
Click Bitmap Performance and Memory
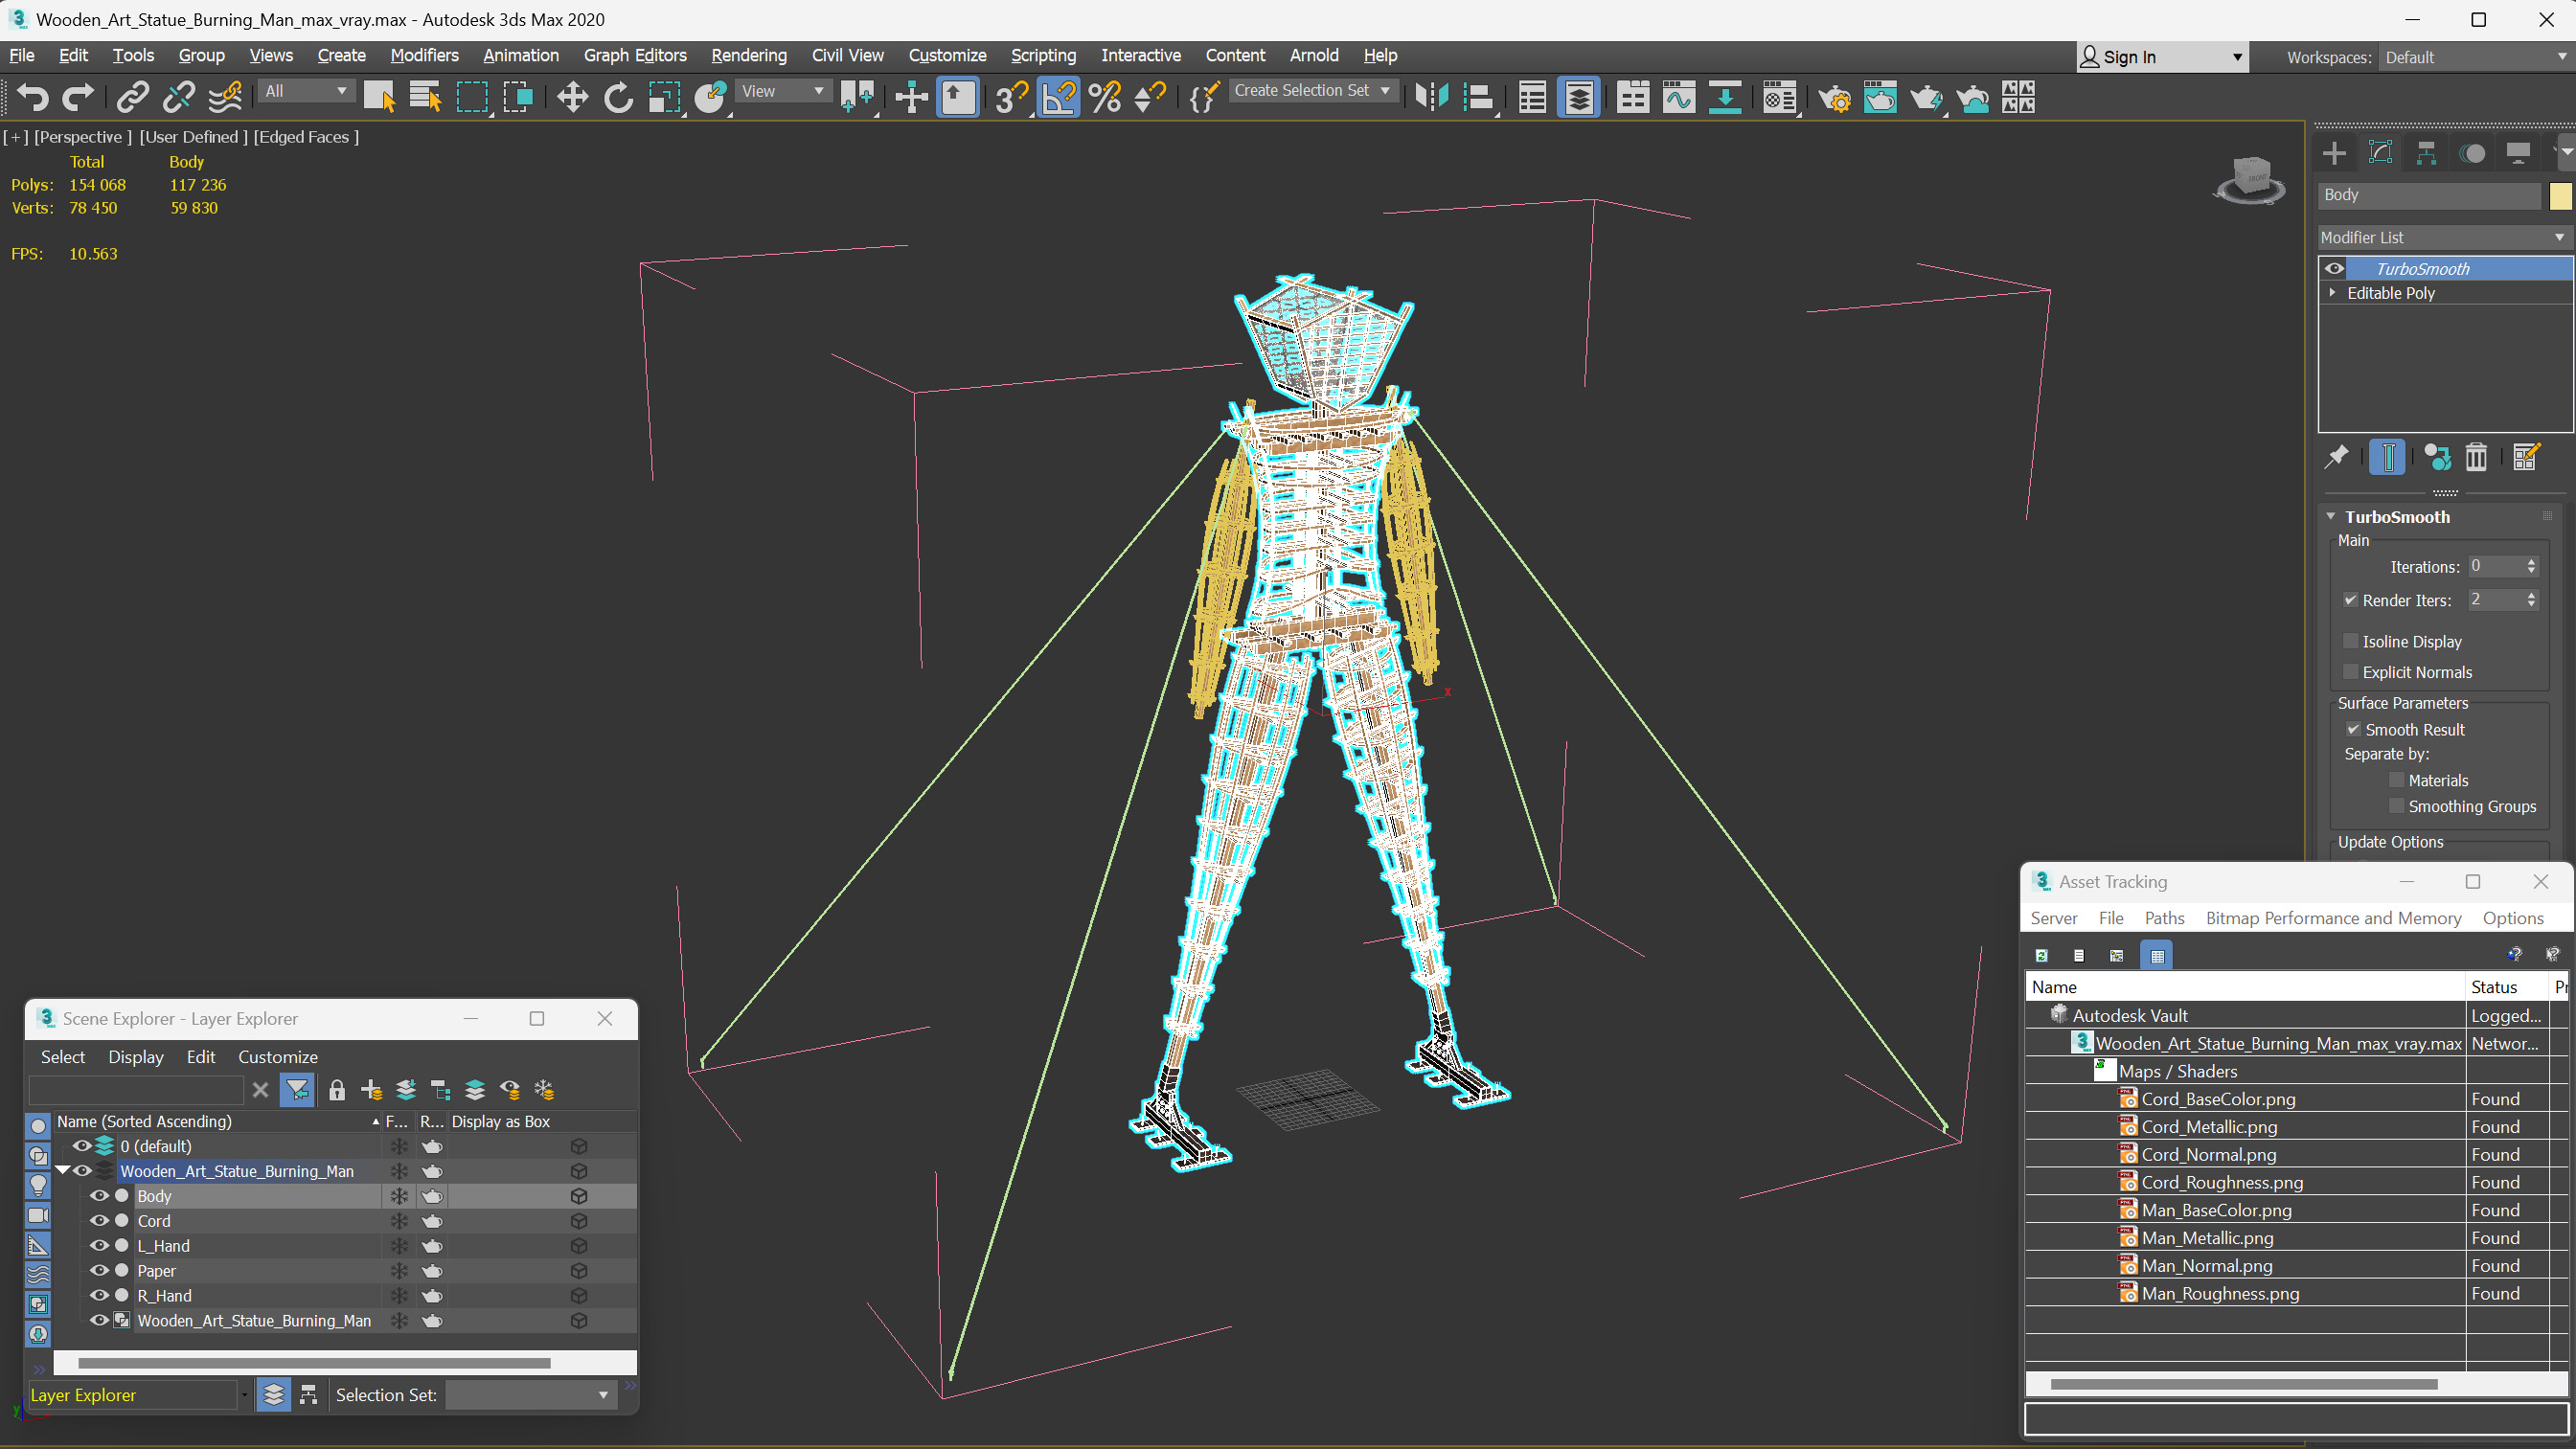pos(2333,918)
